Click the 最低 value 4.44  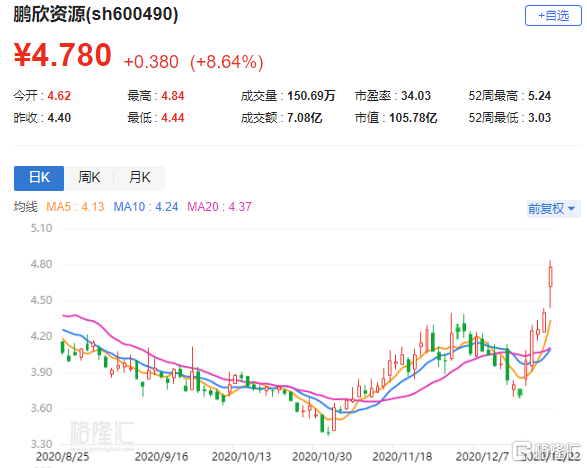(173, 118)
